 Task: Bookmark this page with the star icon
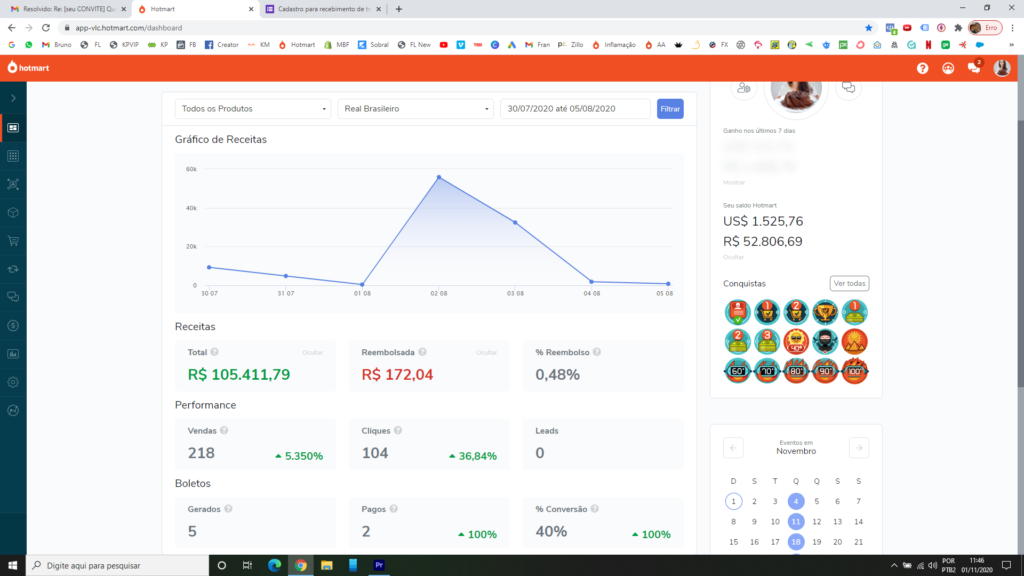point(869,27)
